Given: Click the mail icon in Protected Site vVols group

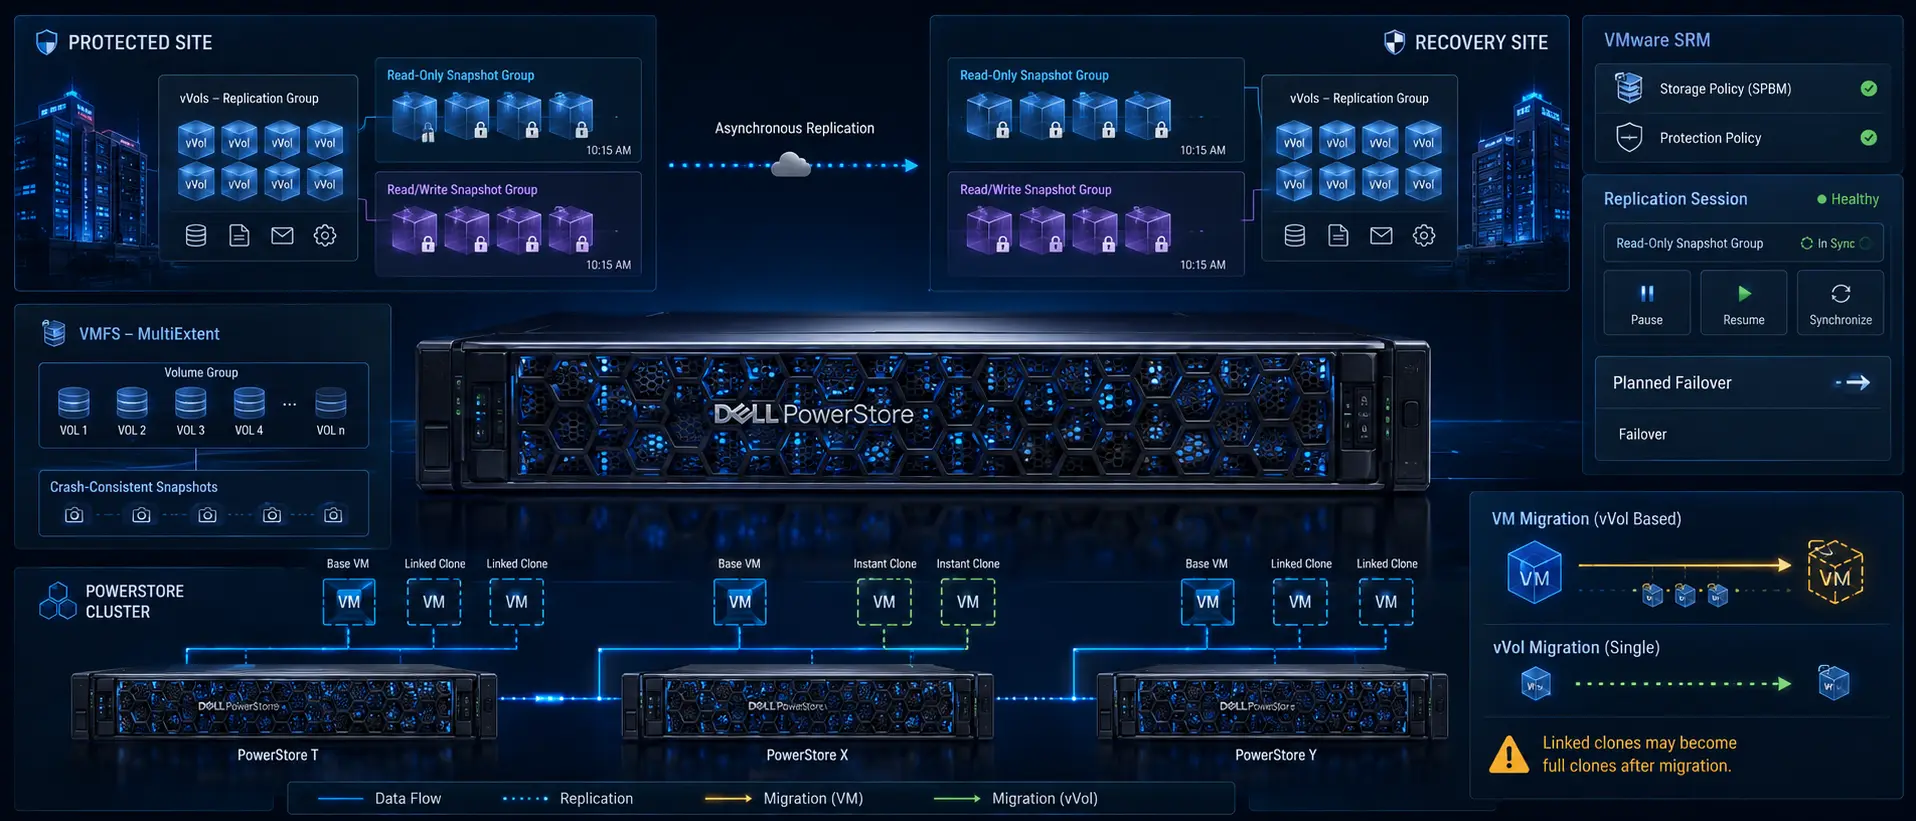Looking at the screenshot, I should pyautogui.click(x=282, y=235).
